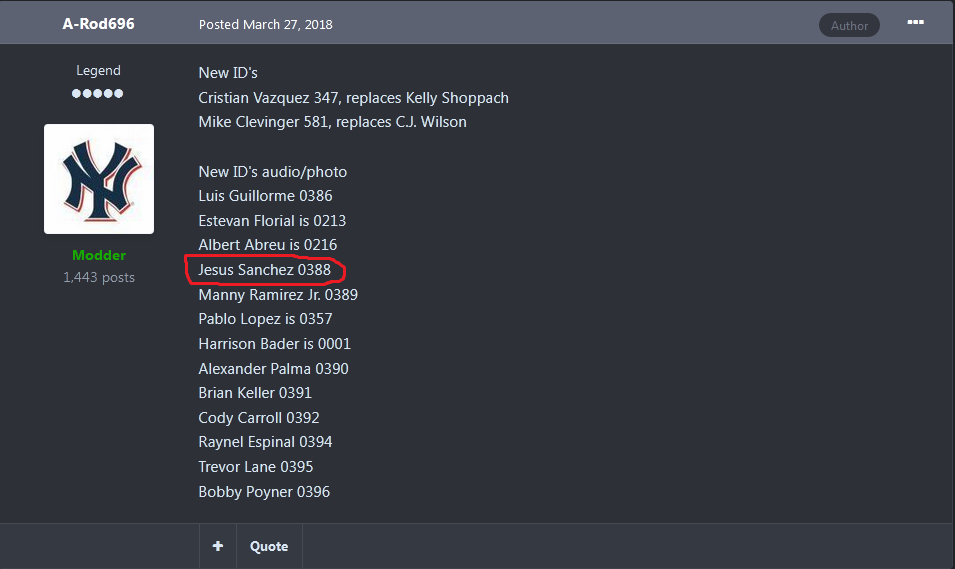Click the Trevor Lane 0395 line

pyautogui.click(x=256, y=467)
